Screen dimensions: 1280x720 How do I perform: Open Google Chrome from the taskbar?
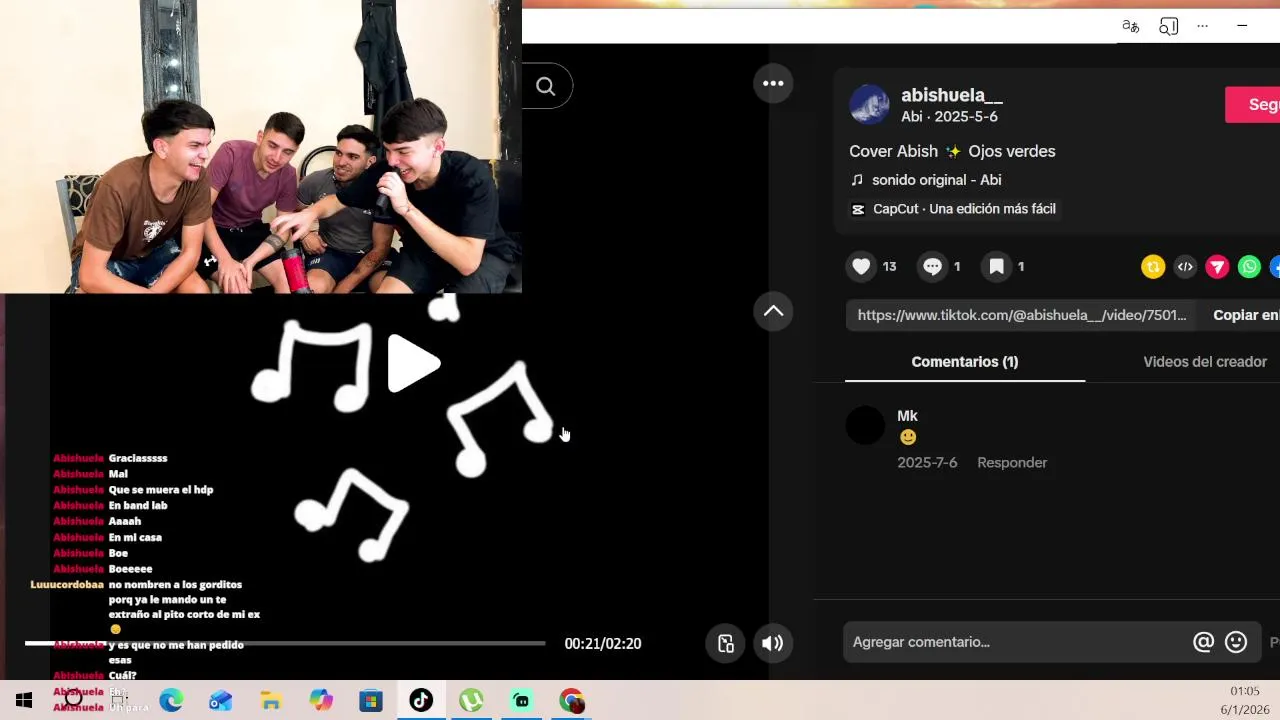(x=571, y=700)
